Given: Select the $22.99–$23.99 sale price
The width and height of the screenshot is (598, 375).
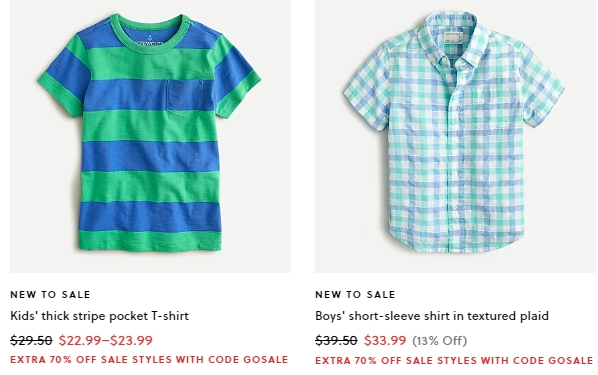Looking at the screenshot, I should (x=106, y=340).
